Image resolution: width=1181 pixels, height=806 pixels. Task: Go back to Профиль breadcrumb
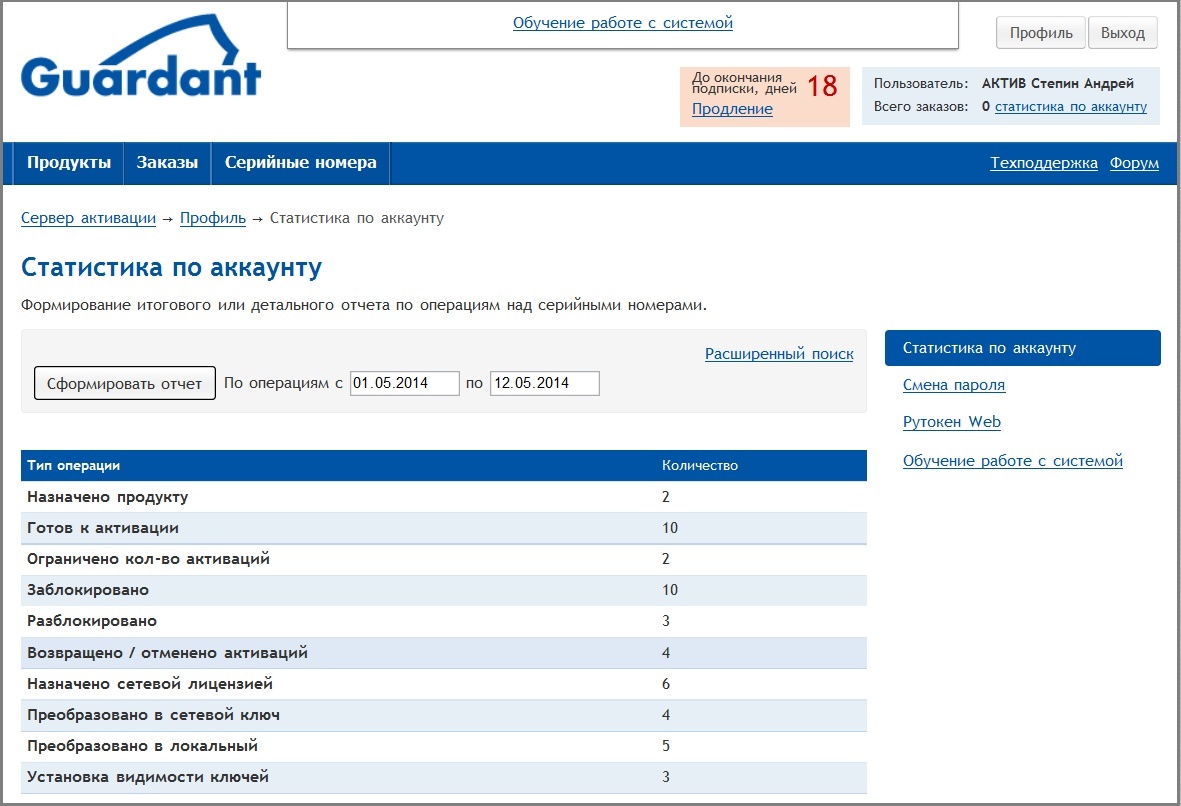tap(212, 218)
